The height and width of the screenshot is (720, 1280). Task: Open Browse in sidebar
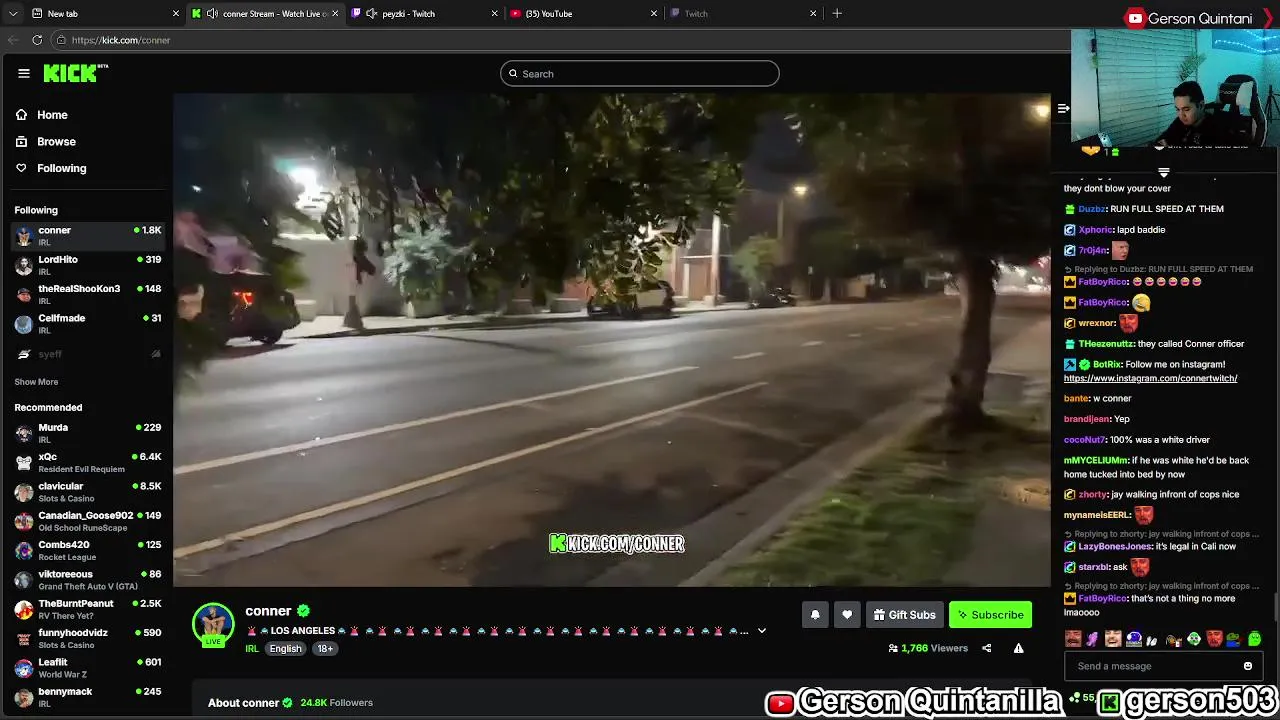click(46, 142)
